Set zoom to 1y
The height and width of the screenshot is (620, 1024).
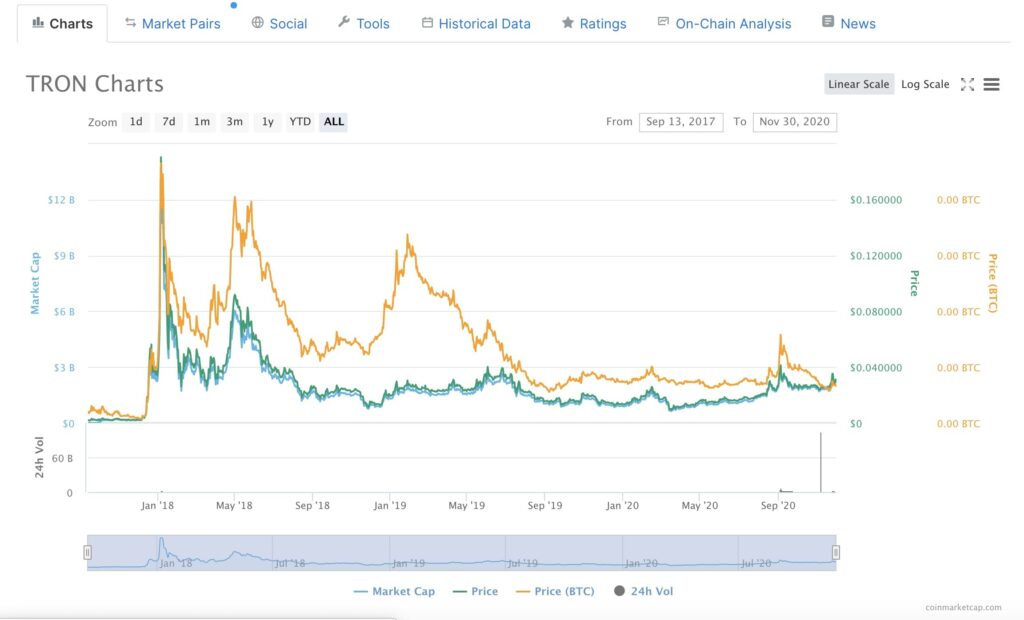[x=268, y=122]
